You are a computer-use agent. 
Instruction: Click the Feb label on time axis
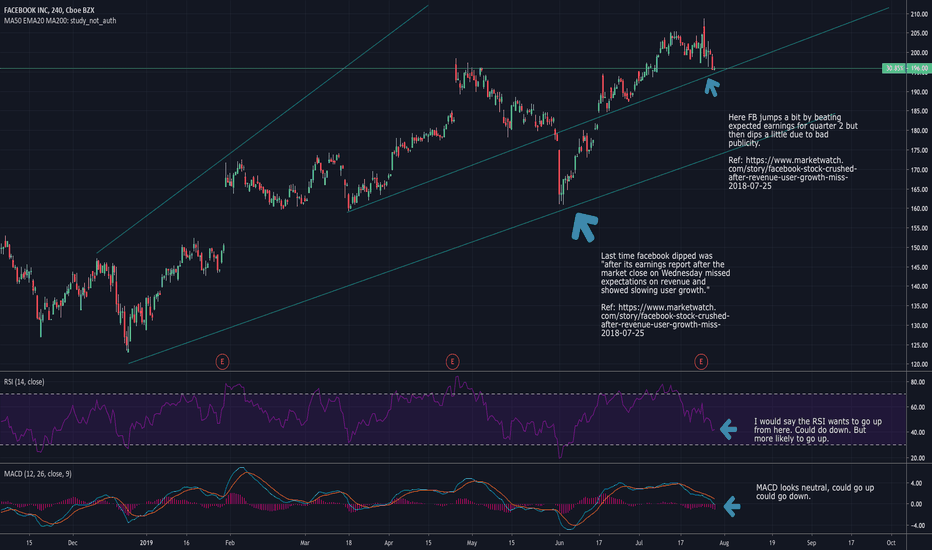click(230, 543)
